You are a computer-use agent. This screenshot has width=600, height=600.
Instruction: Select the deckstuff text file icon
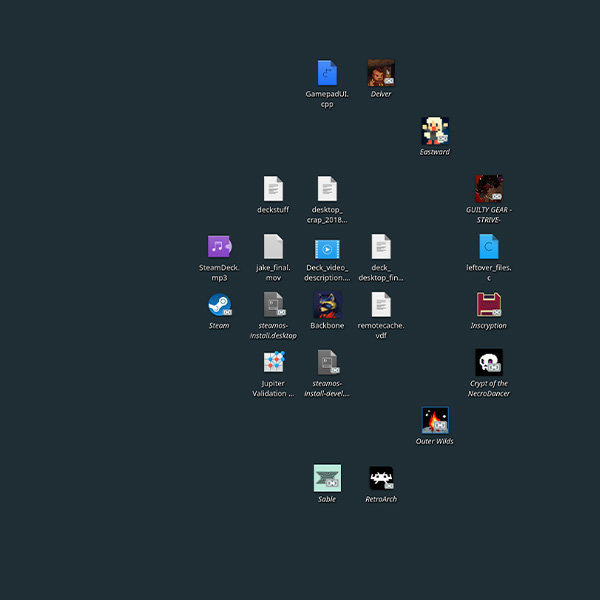point(273,188)
